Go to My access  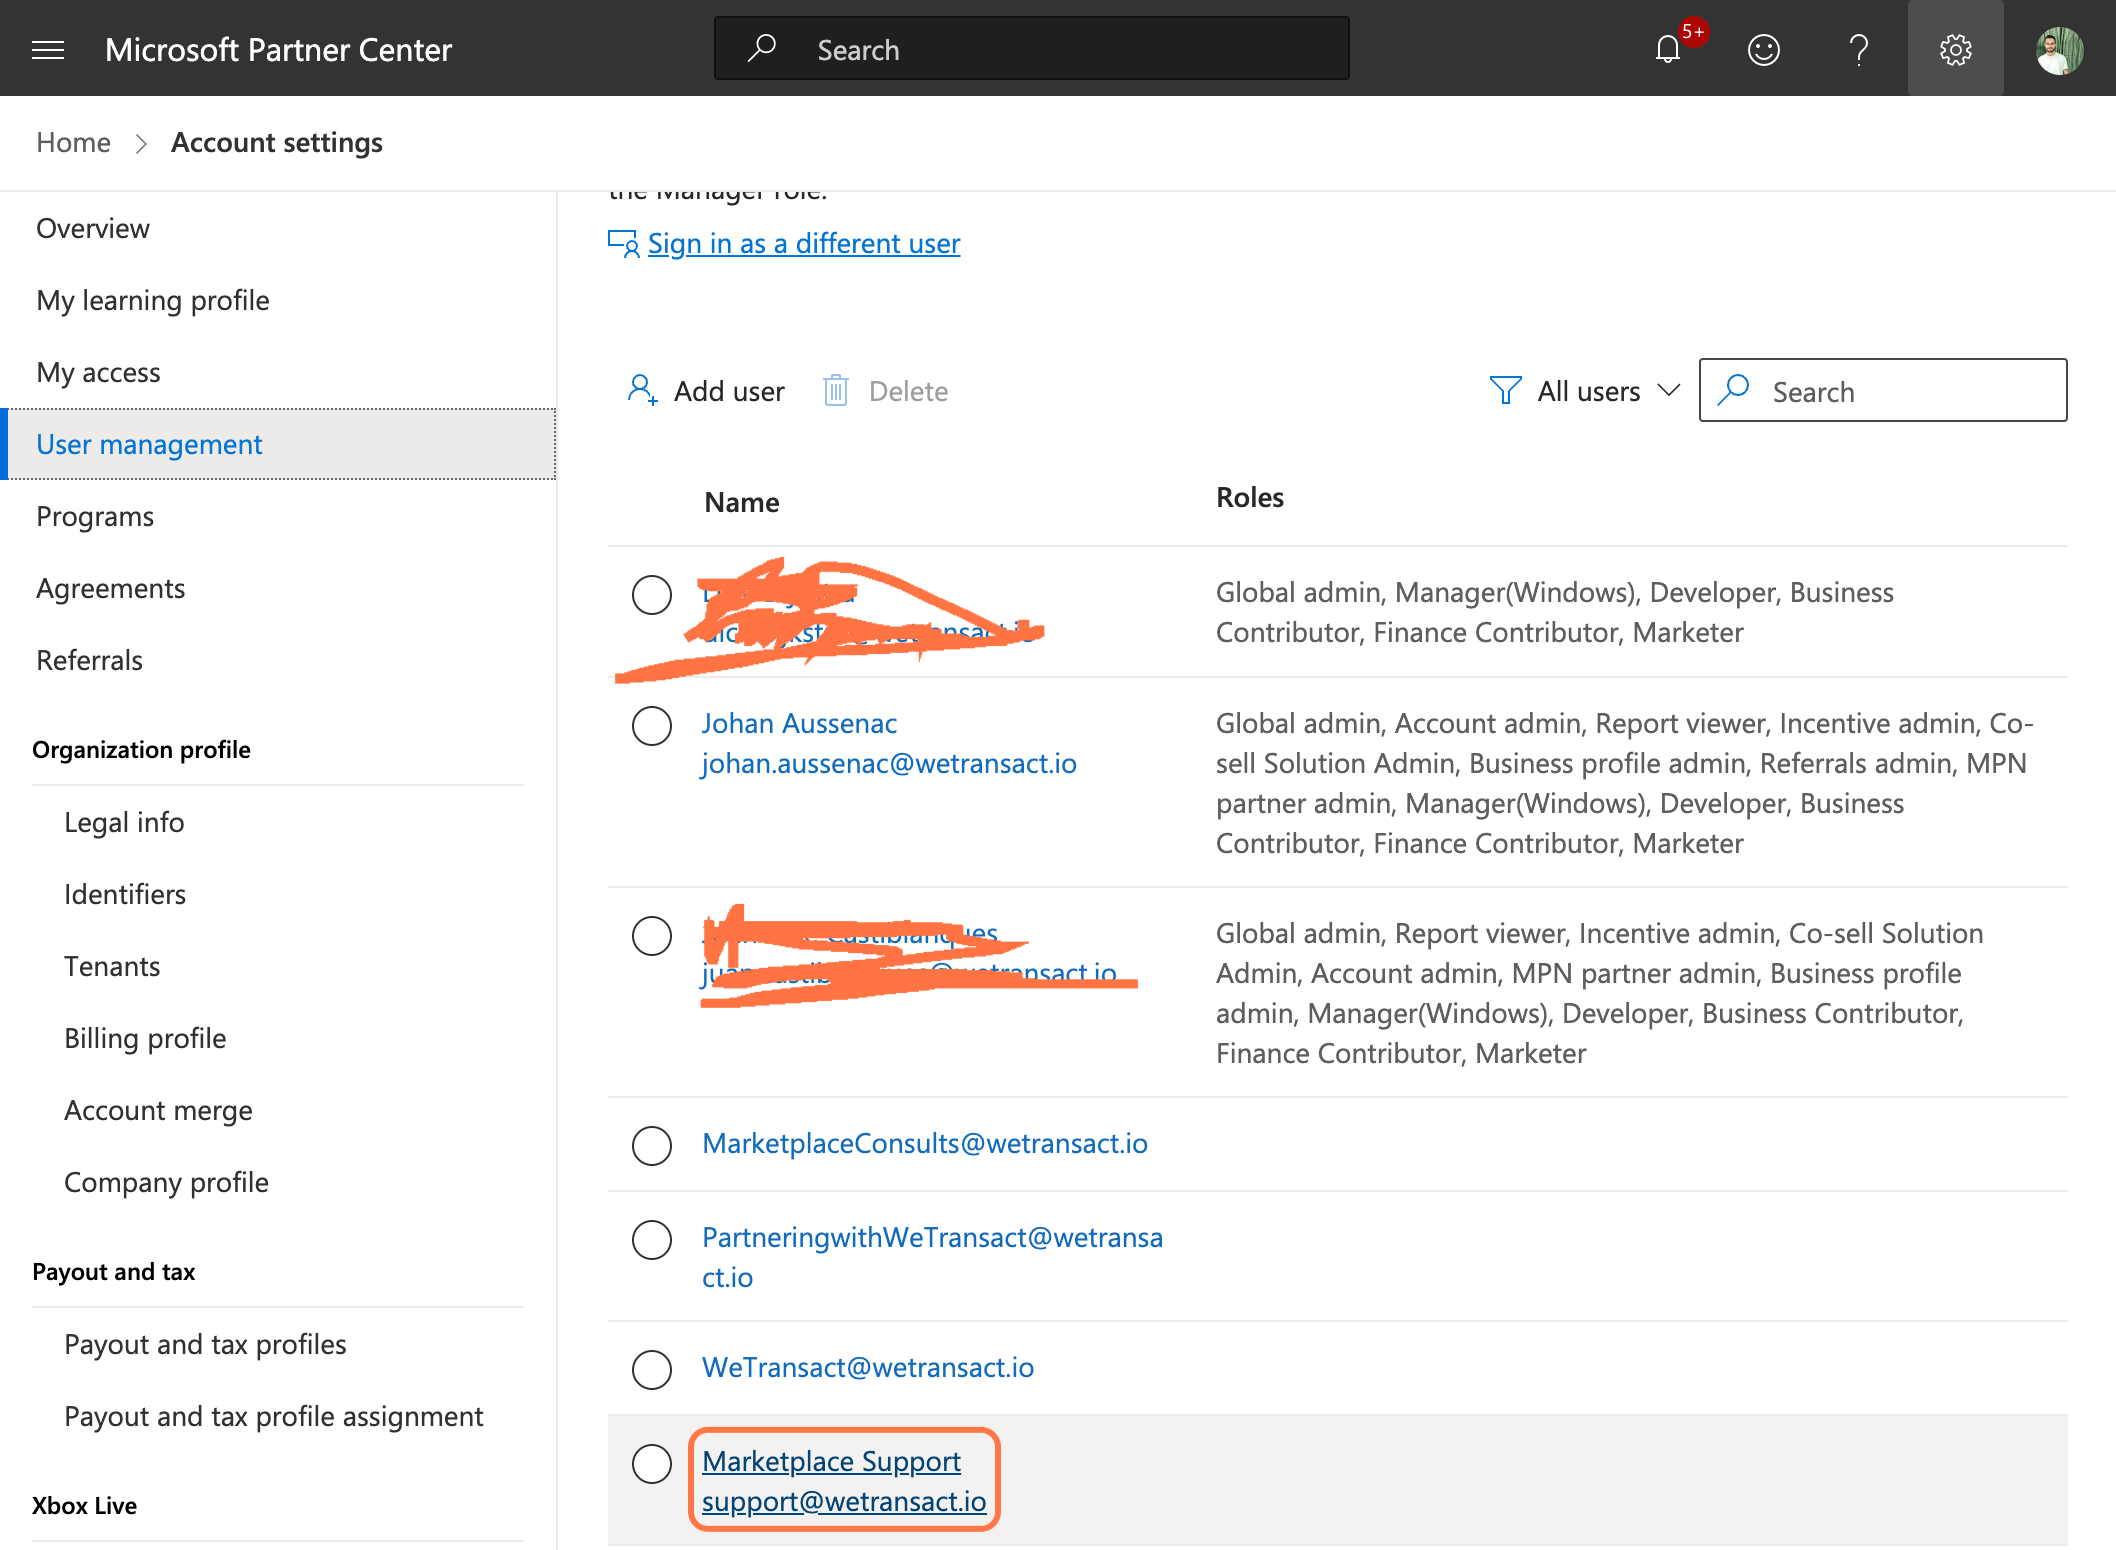[x=98, y=373]
